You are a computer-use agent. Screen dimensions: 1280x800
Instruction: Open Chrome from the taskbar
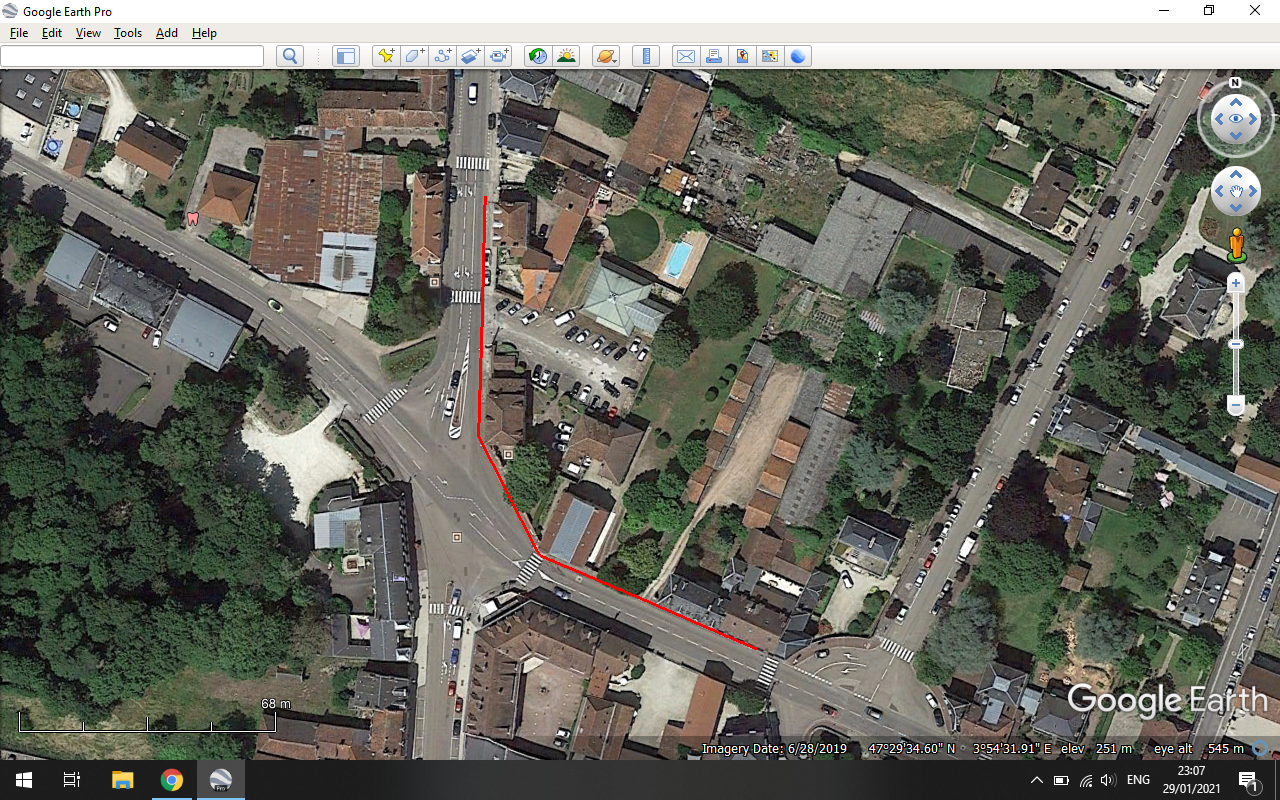coord(172,780)
